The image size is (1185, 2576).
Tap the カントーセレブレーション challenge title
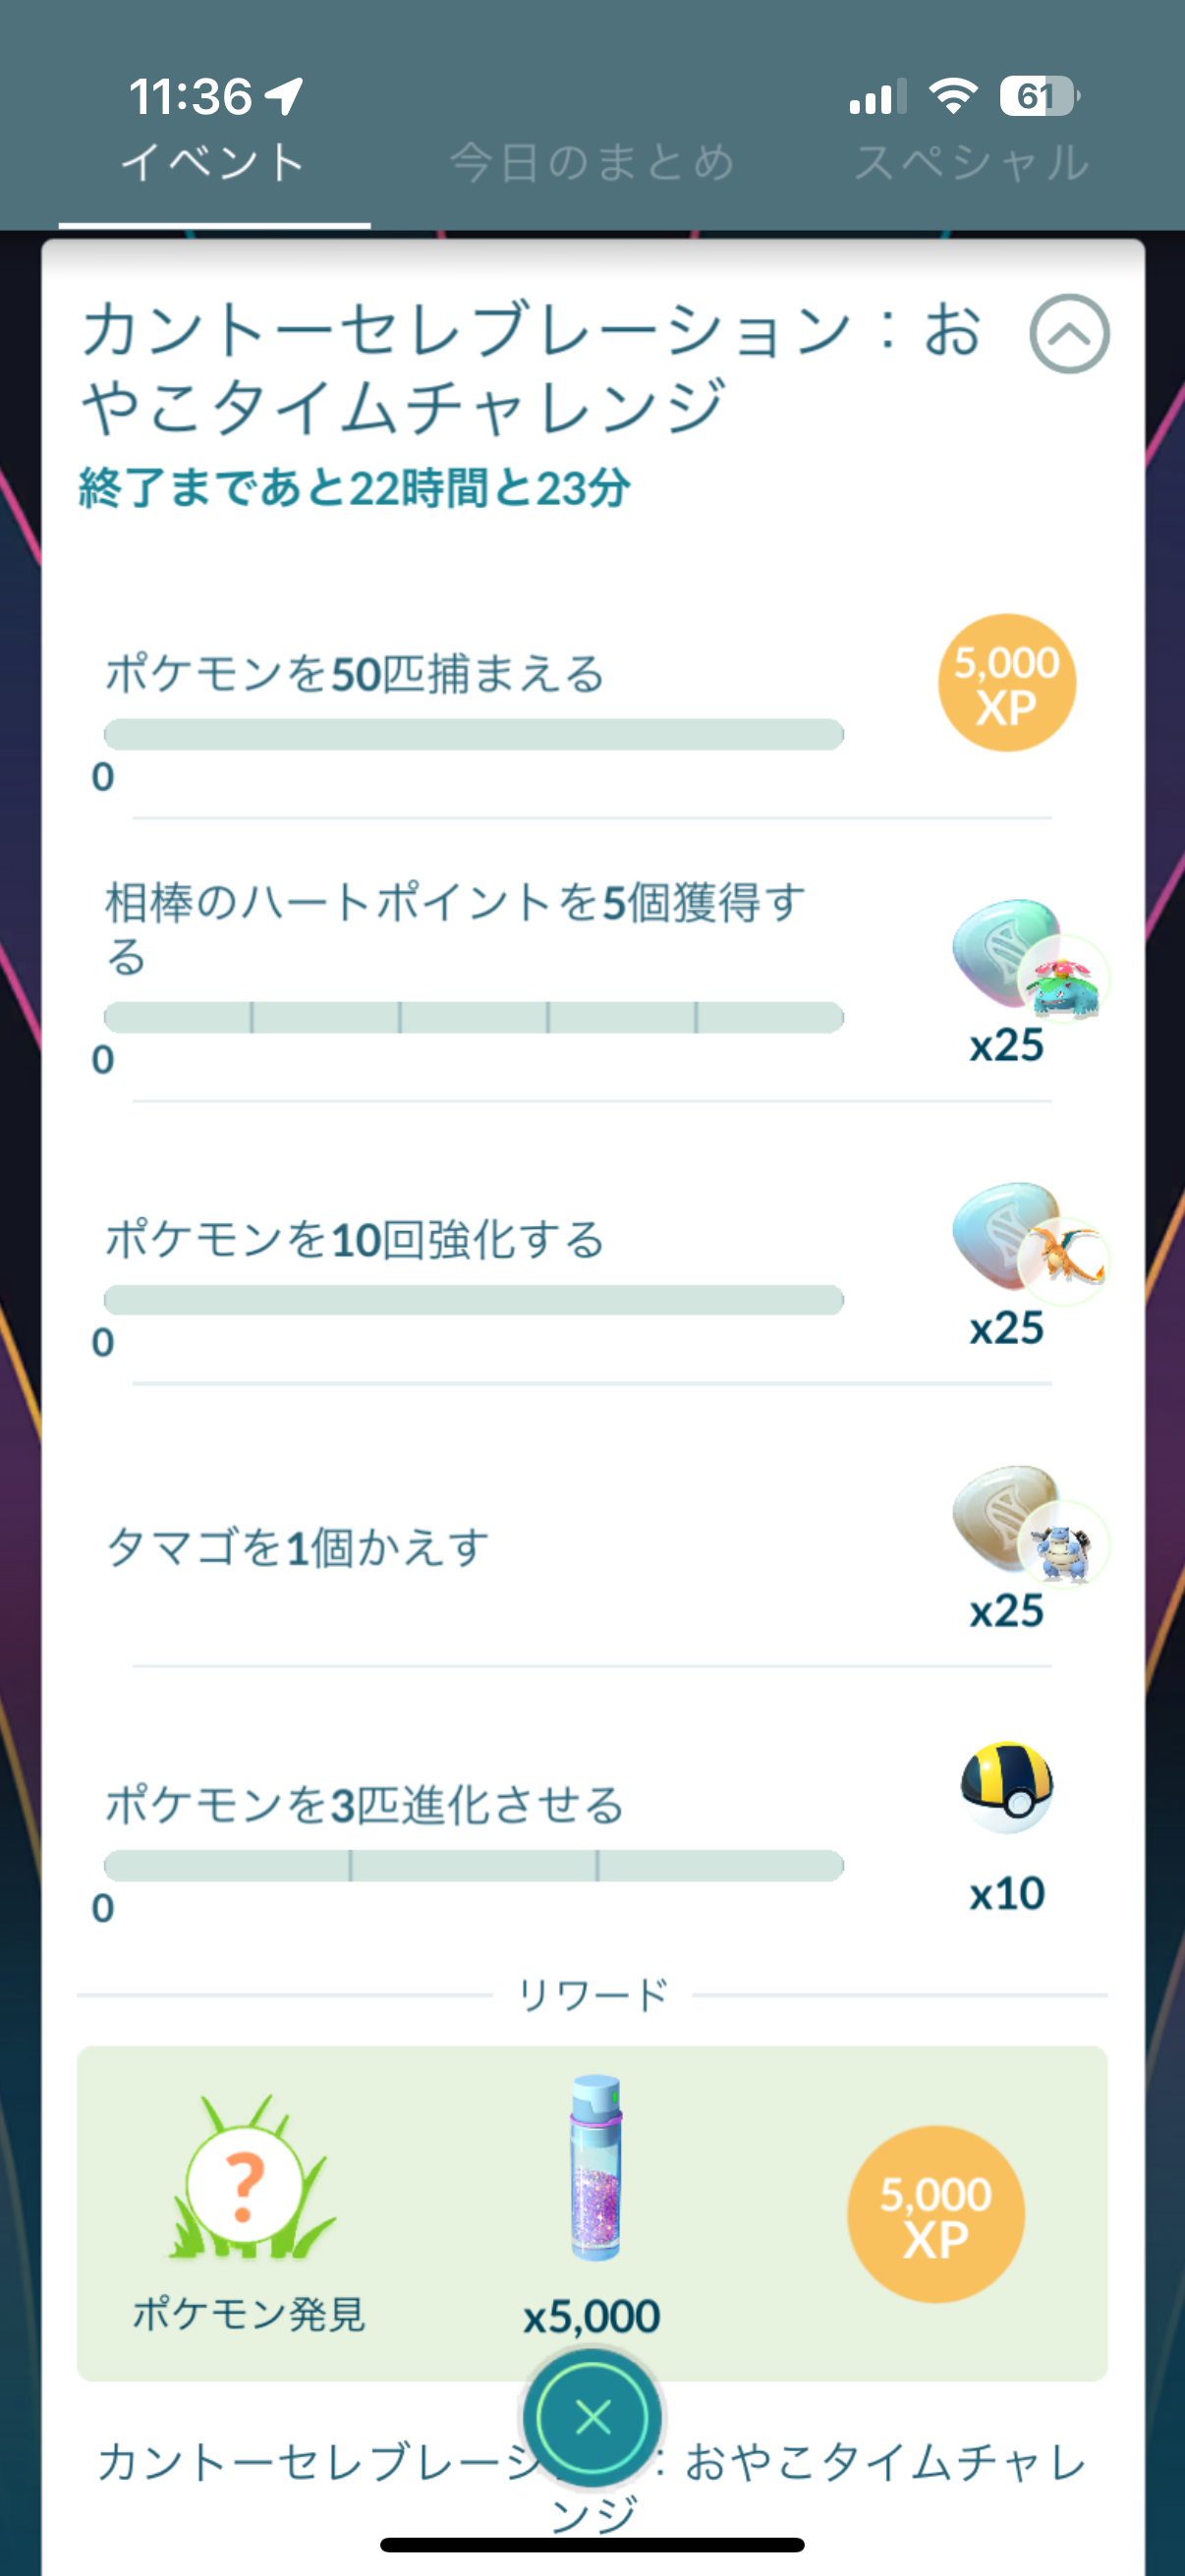(530, 368)
